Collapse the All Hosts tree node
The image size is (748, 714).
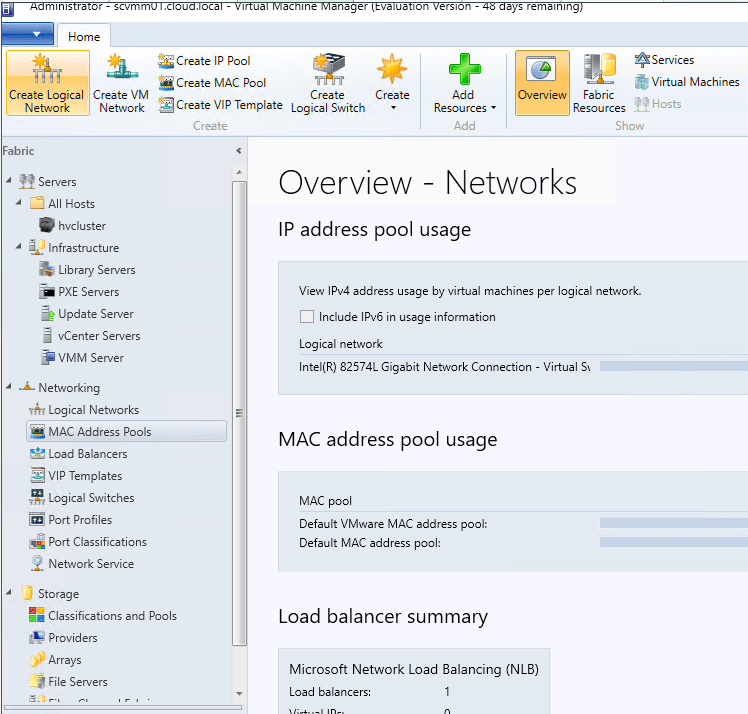19,202
